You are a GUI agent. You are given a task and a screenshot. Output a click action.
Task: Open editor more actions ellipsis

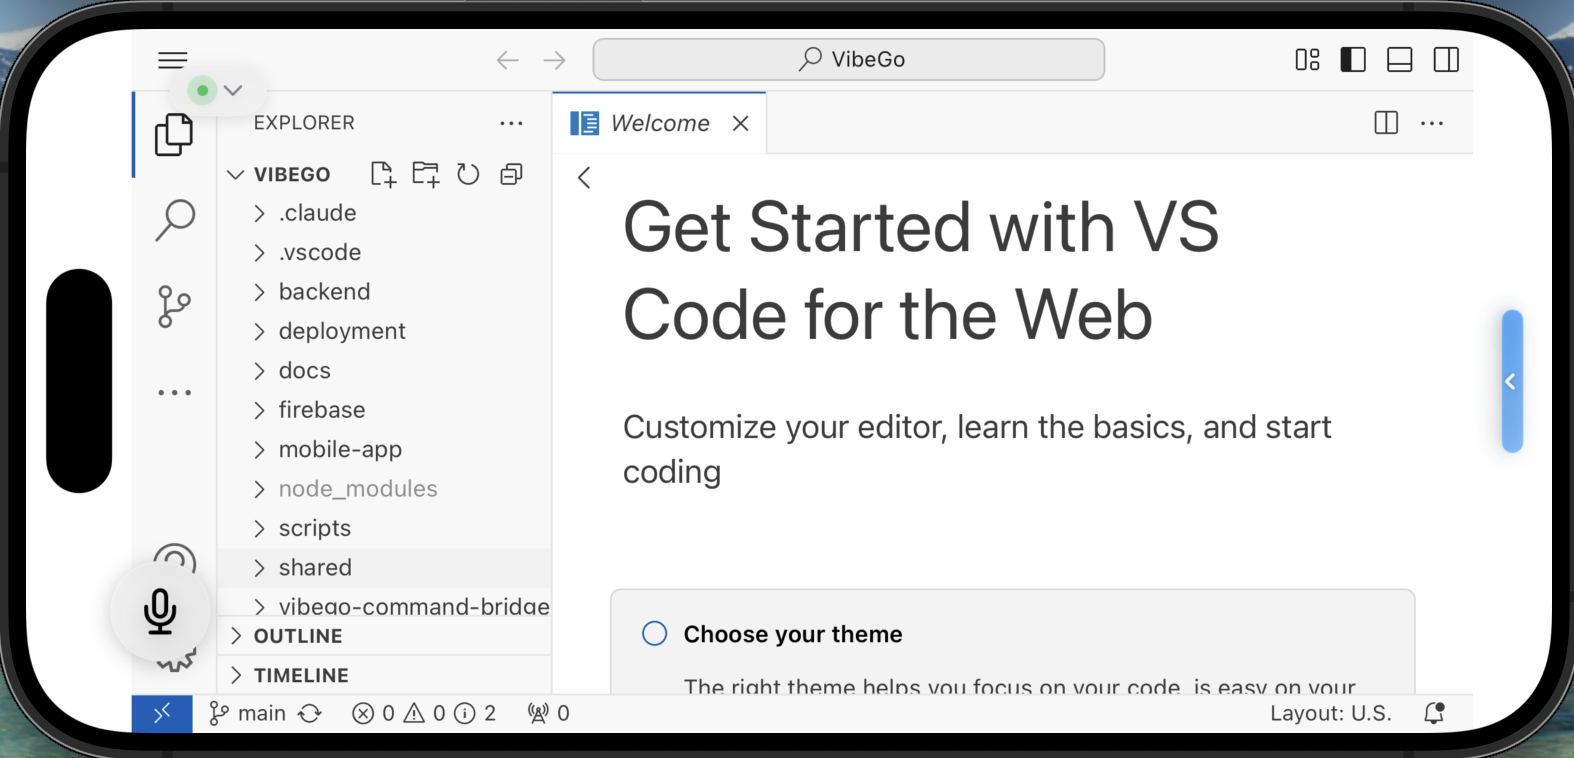(1432, 123)
